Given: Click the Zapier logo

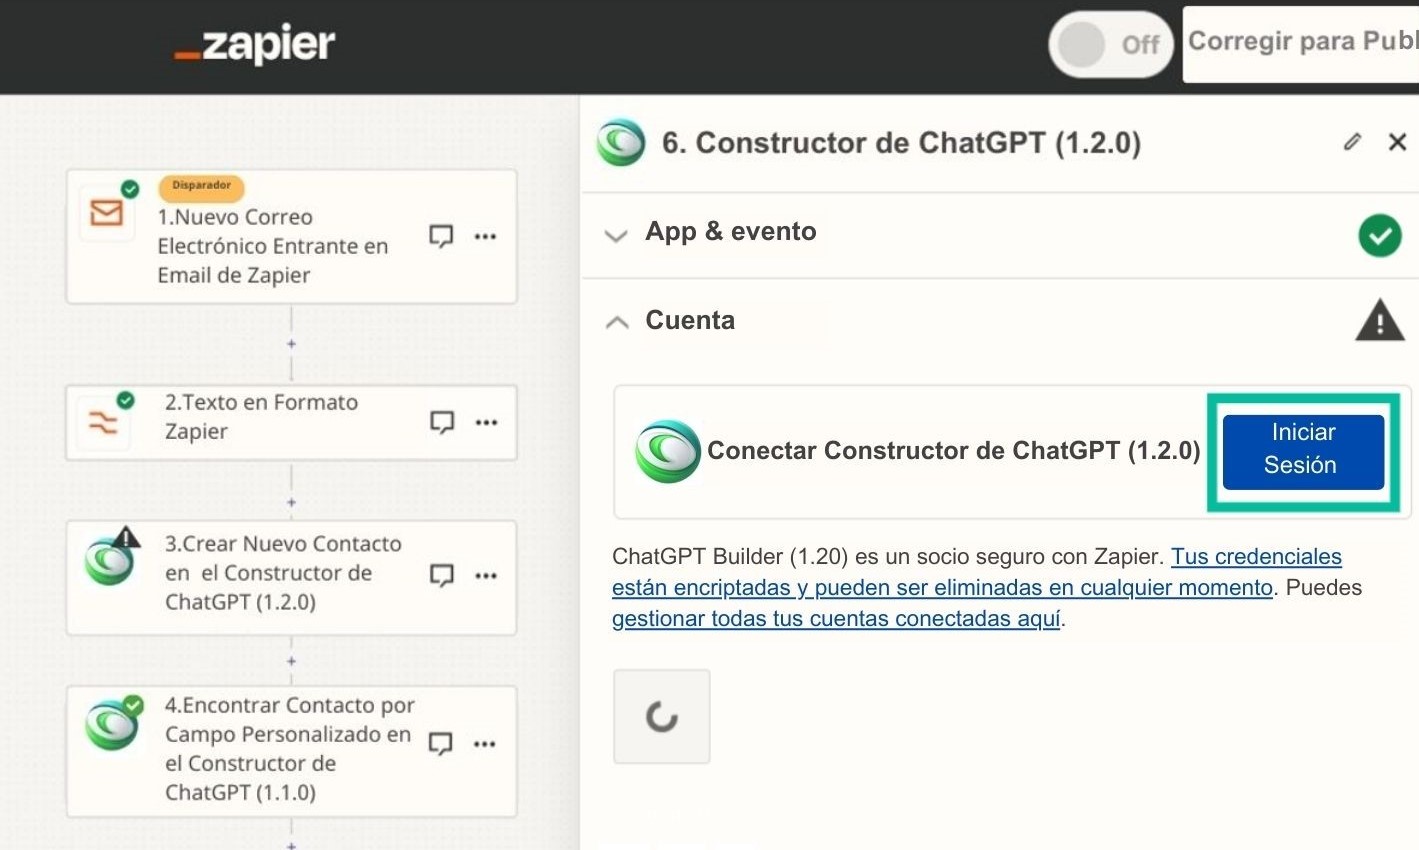Looking at the screenshot, I should 254,45.
